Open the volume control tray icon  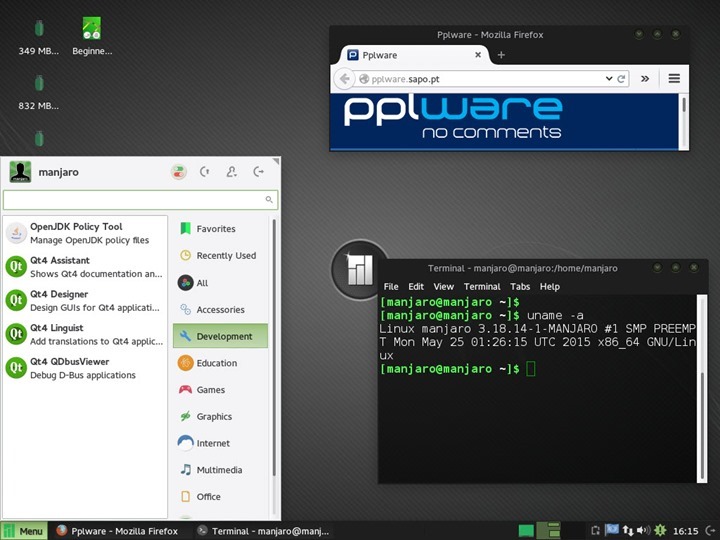point(644,531)
